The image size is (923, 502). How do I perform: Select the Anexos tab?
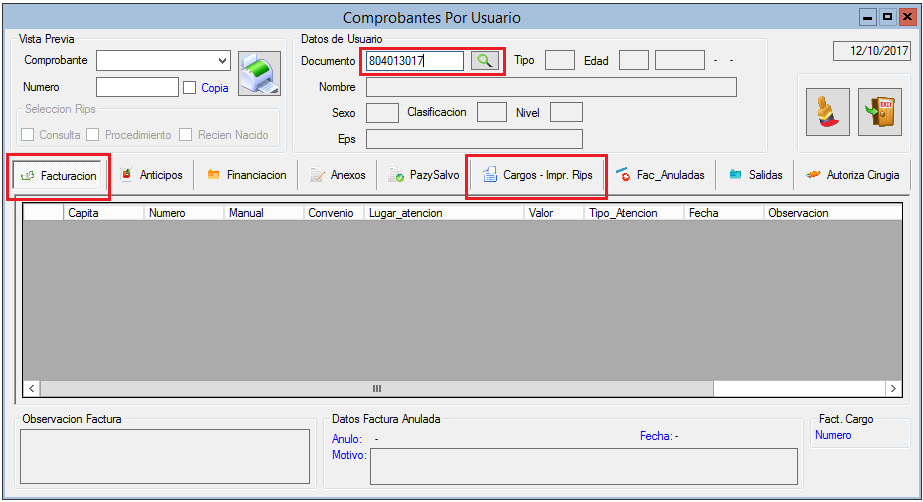coord(337,175)
